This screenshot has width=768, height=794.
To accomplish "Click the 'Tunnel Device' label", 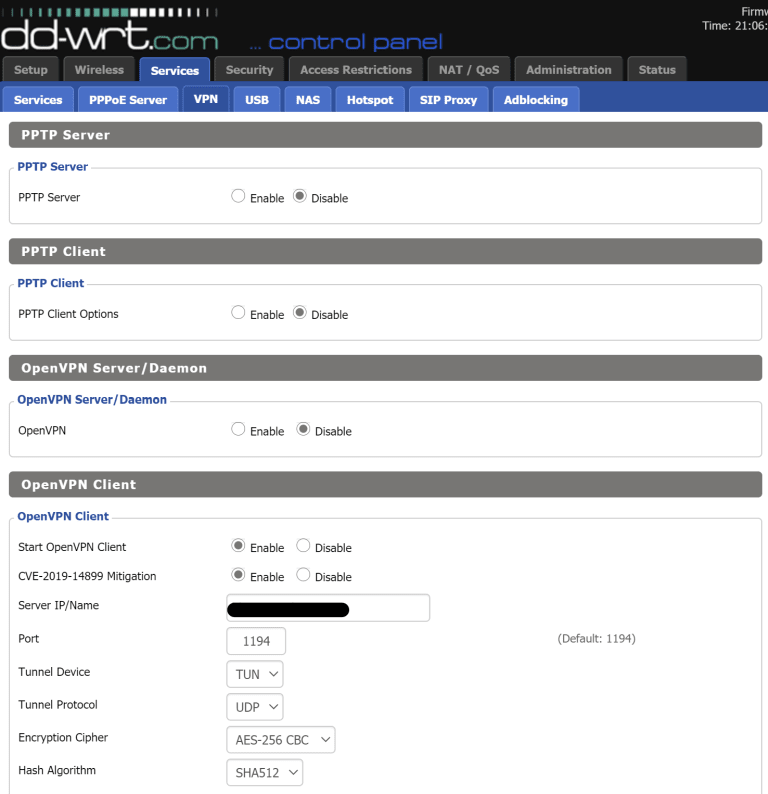I will [54, 671].
